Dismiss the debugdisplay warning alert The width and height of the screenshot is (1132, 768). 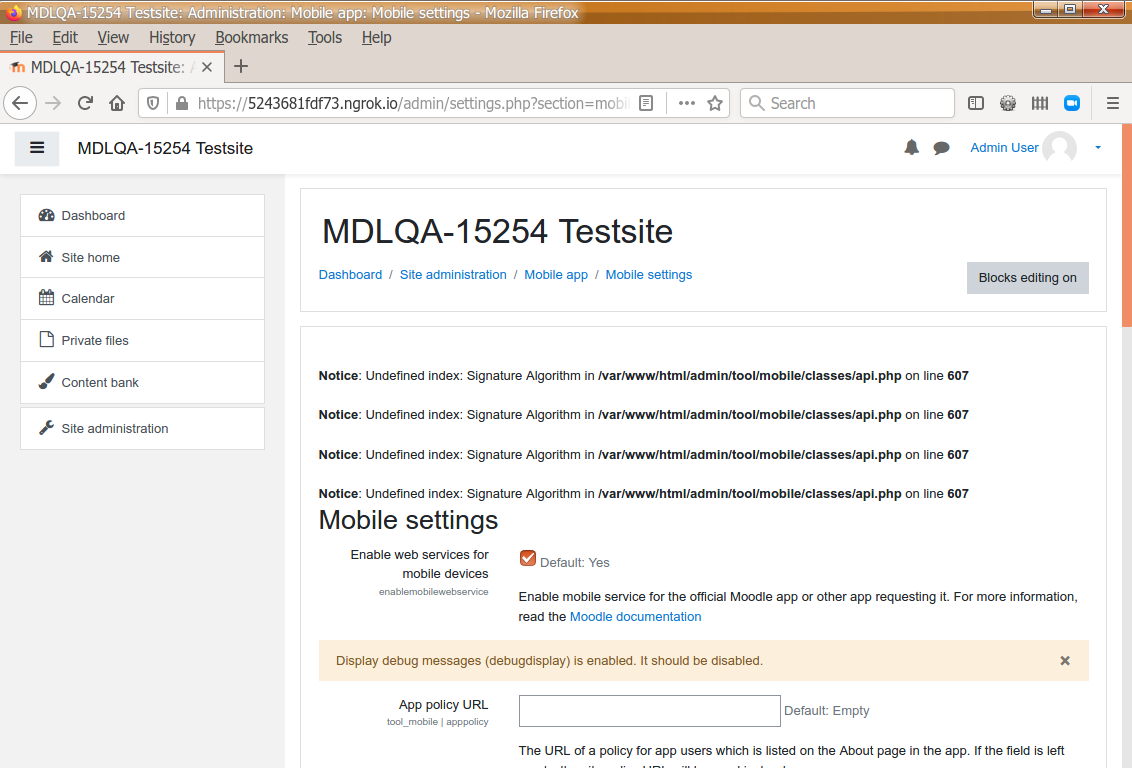(1065, 660)
